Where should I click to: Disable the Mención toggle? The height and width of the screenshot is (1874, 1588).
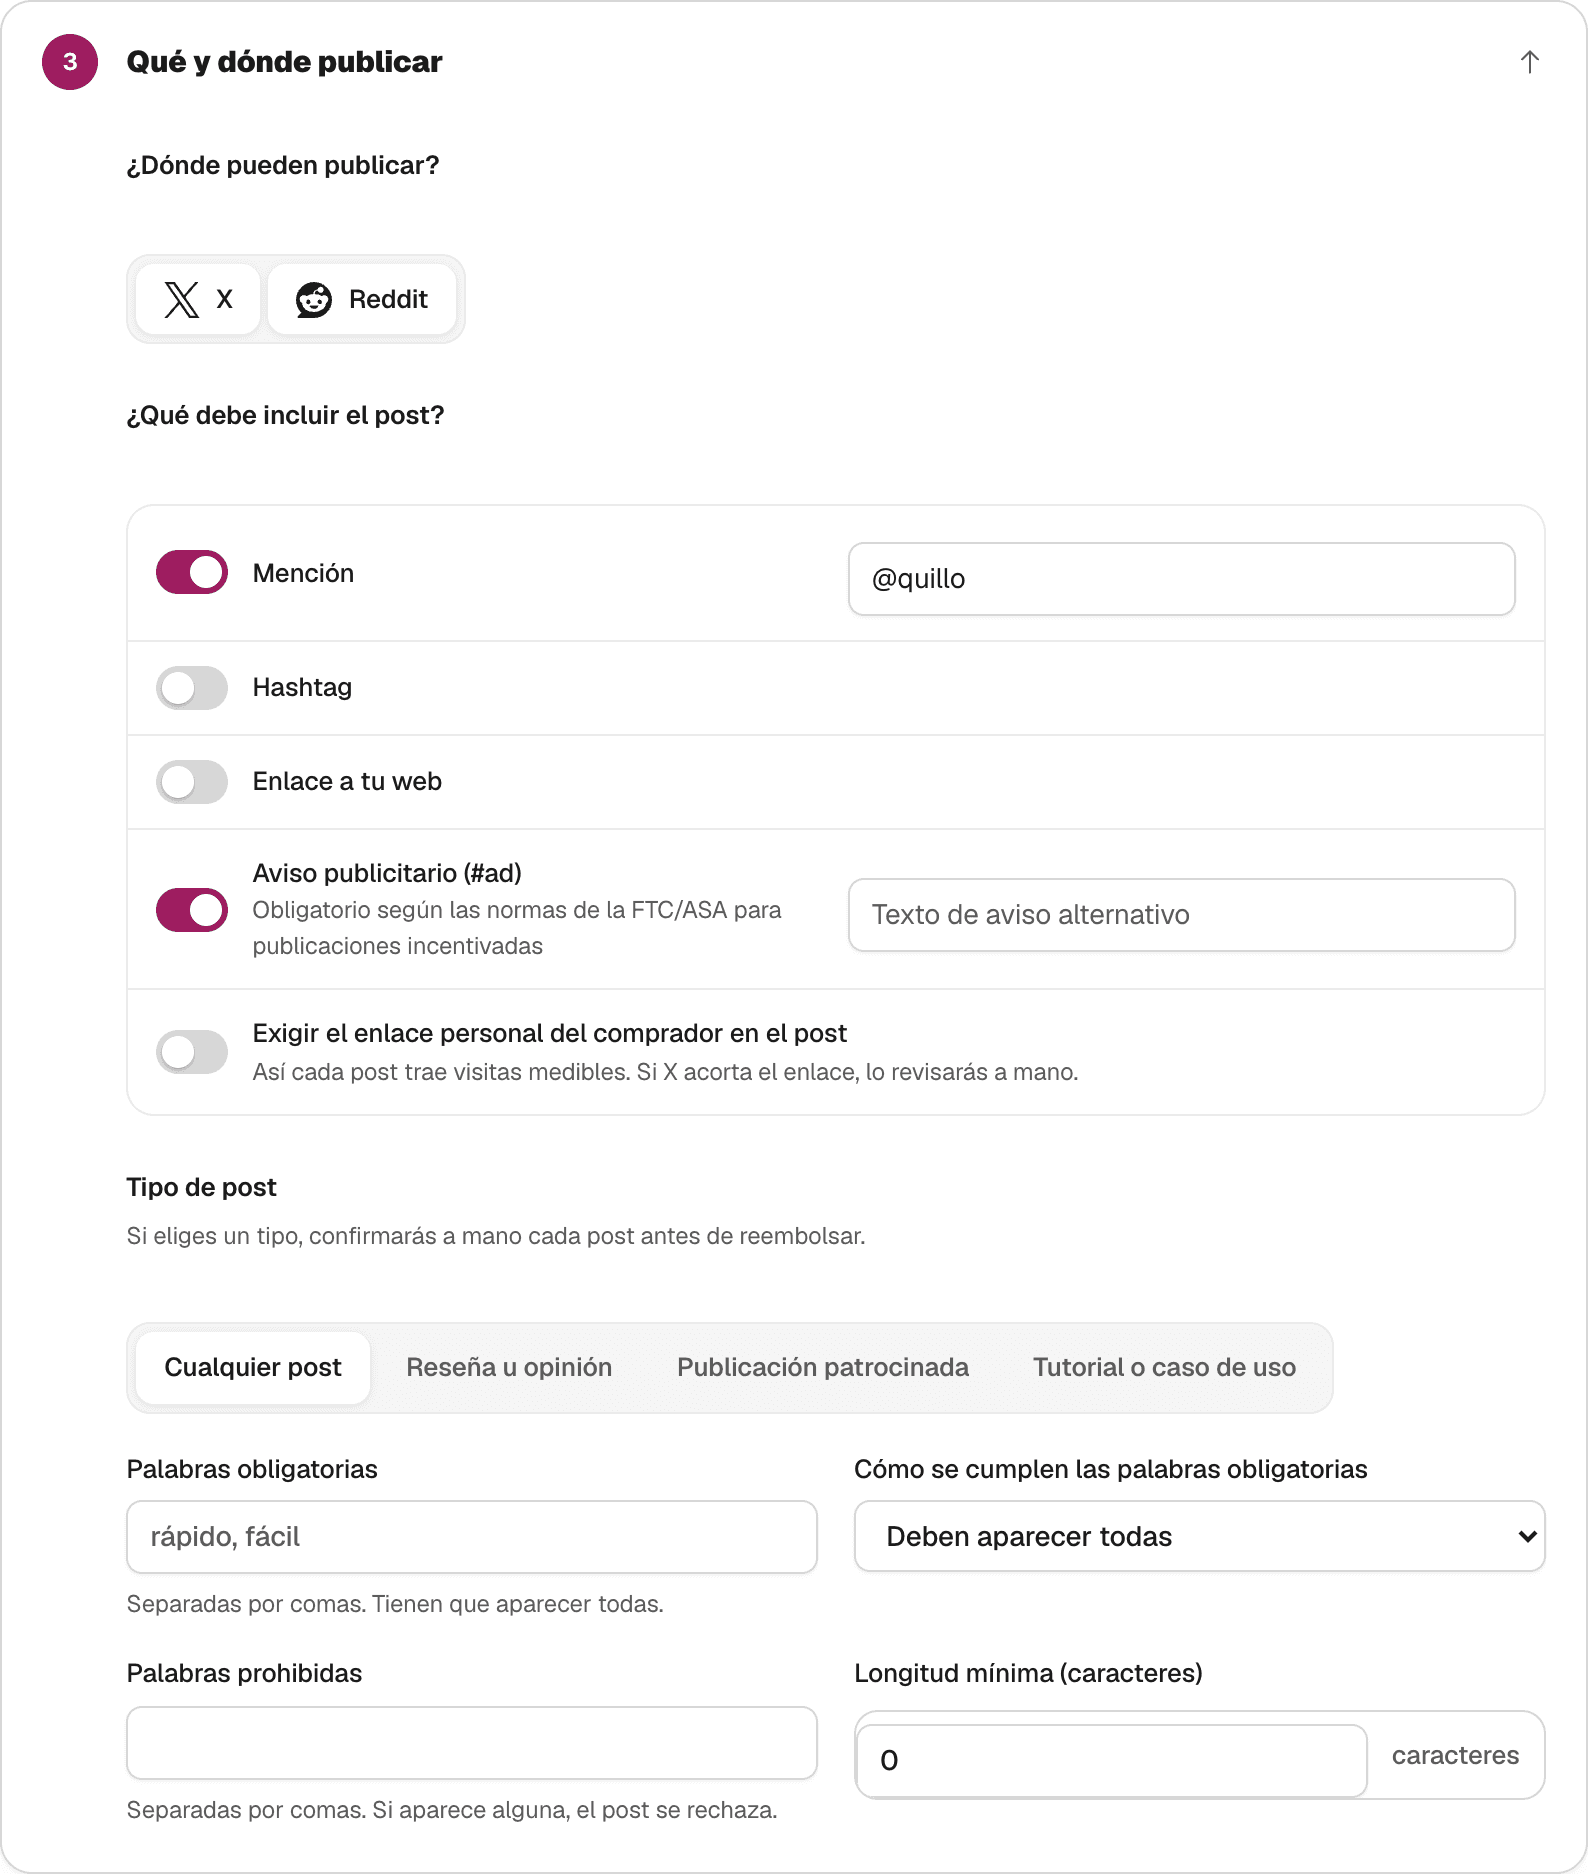coord(192,572)
